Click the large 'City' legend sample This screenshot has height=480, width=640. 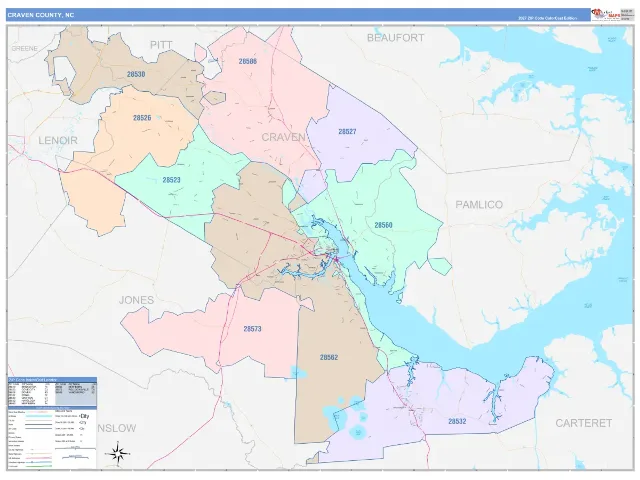(84, 416)
